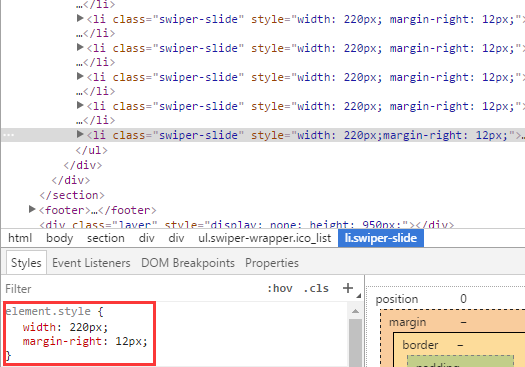525x367 pixels.
Task: Click the position label in box model
Action: pyautogui.click(x=397, y=299)
